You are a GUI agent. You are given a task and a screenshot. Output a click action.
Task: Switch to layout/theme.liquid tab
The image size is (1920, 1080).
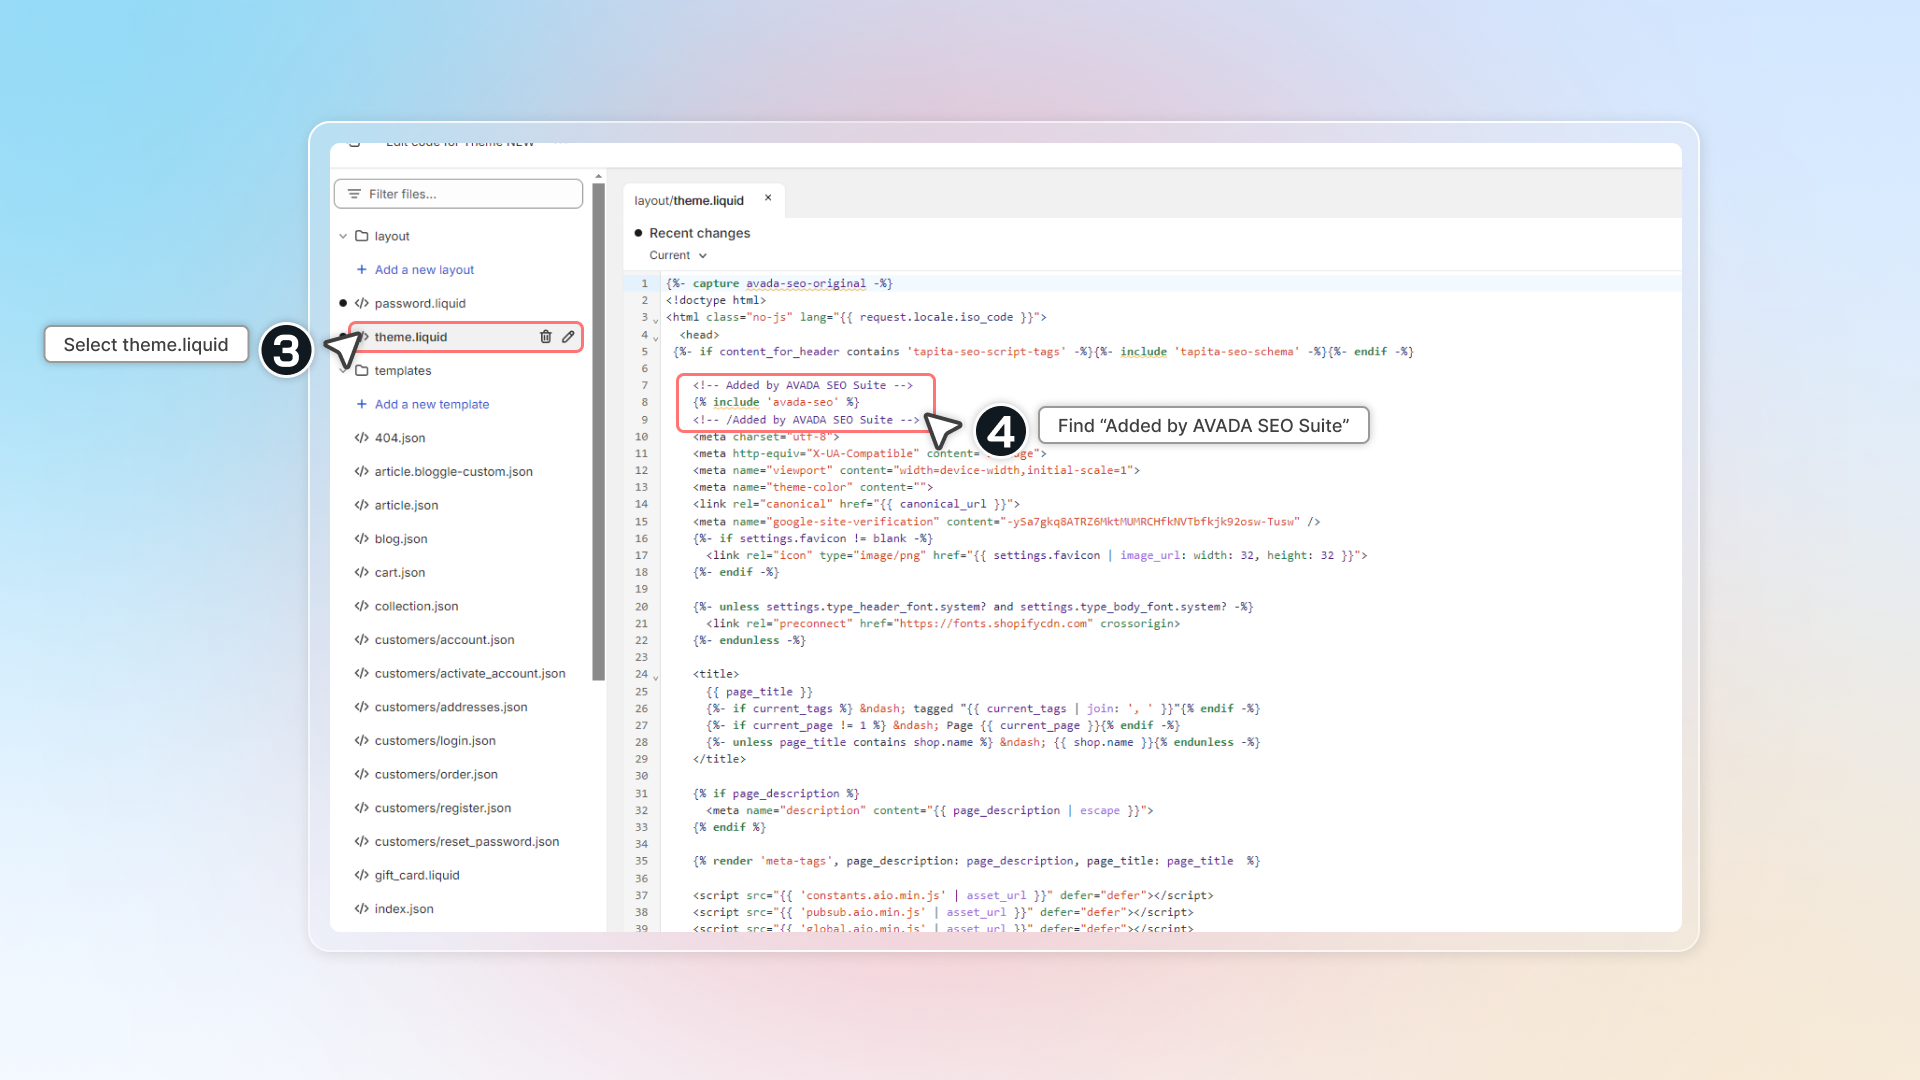click(x=689, y=200)
